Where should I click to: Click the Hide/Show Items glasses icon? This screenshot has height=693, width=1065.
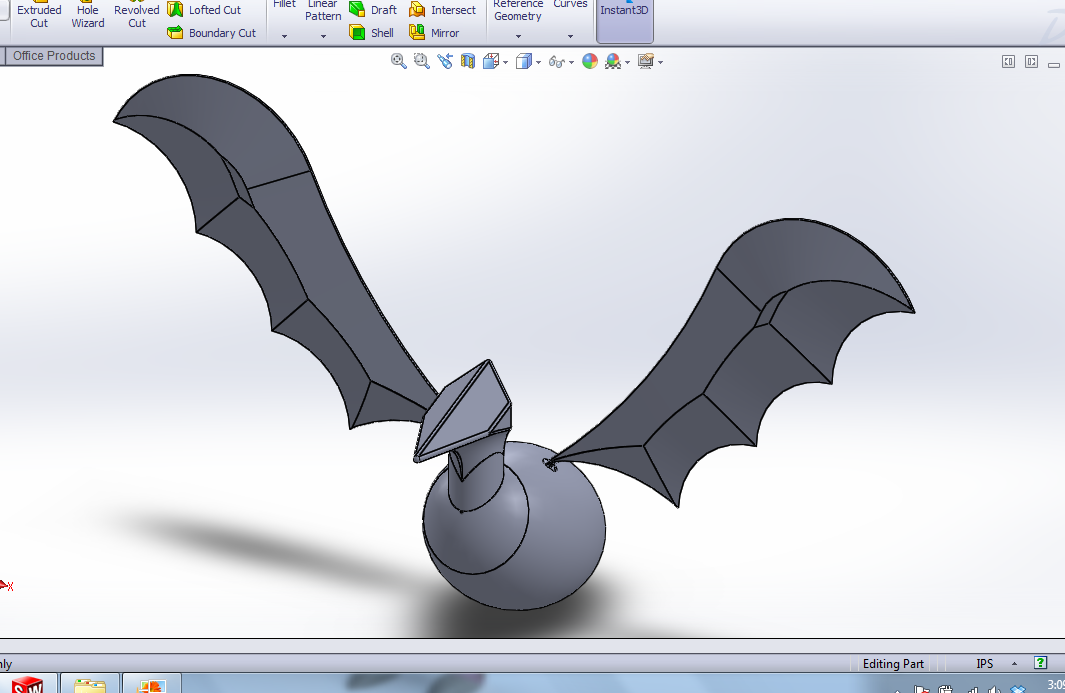click(x=556, y=63)
